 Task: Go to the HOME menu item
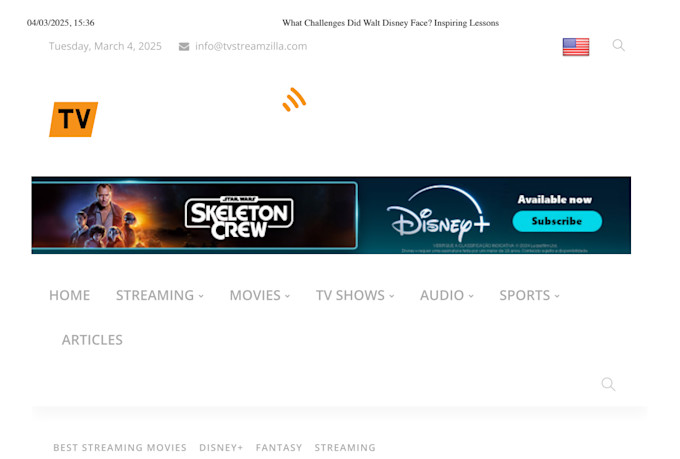point(69,295)
